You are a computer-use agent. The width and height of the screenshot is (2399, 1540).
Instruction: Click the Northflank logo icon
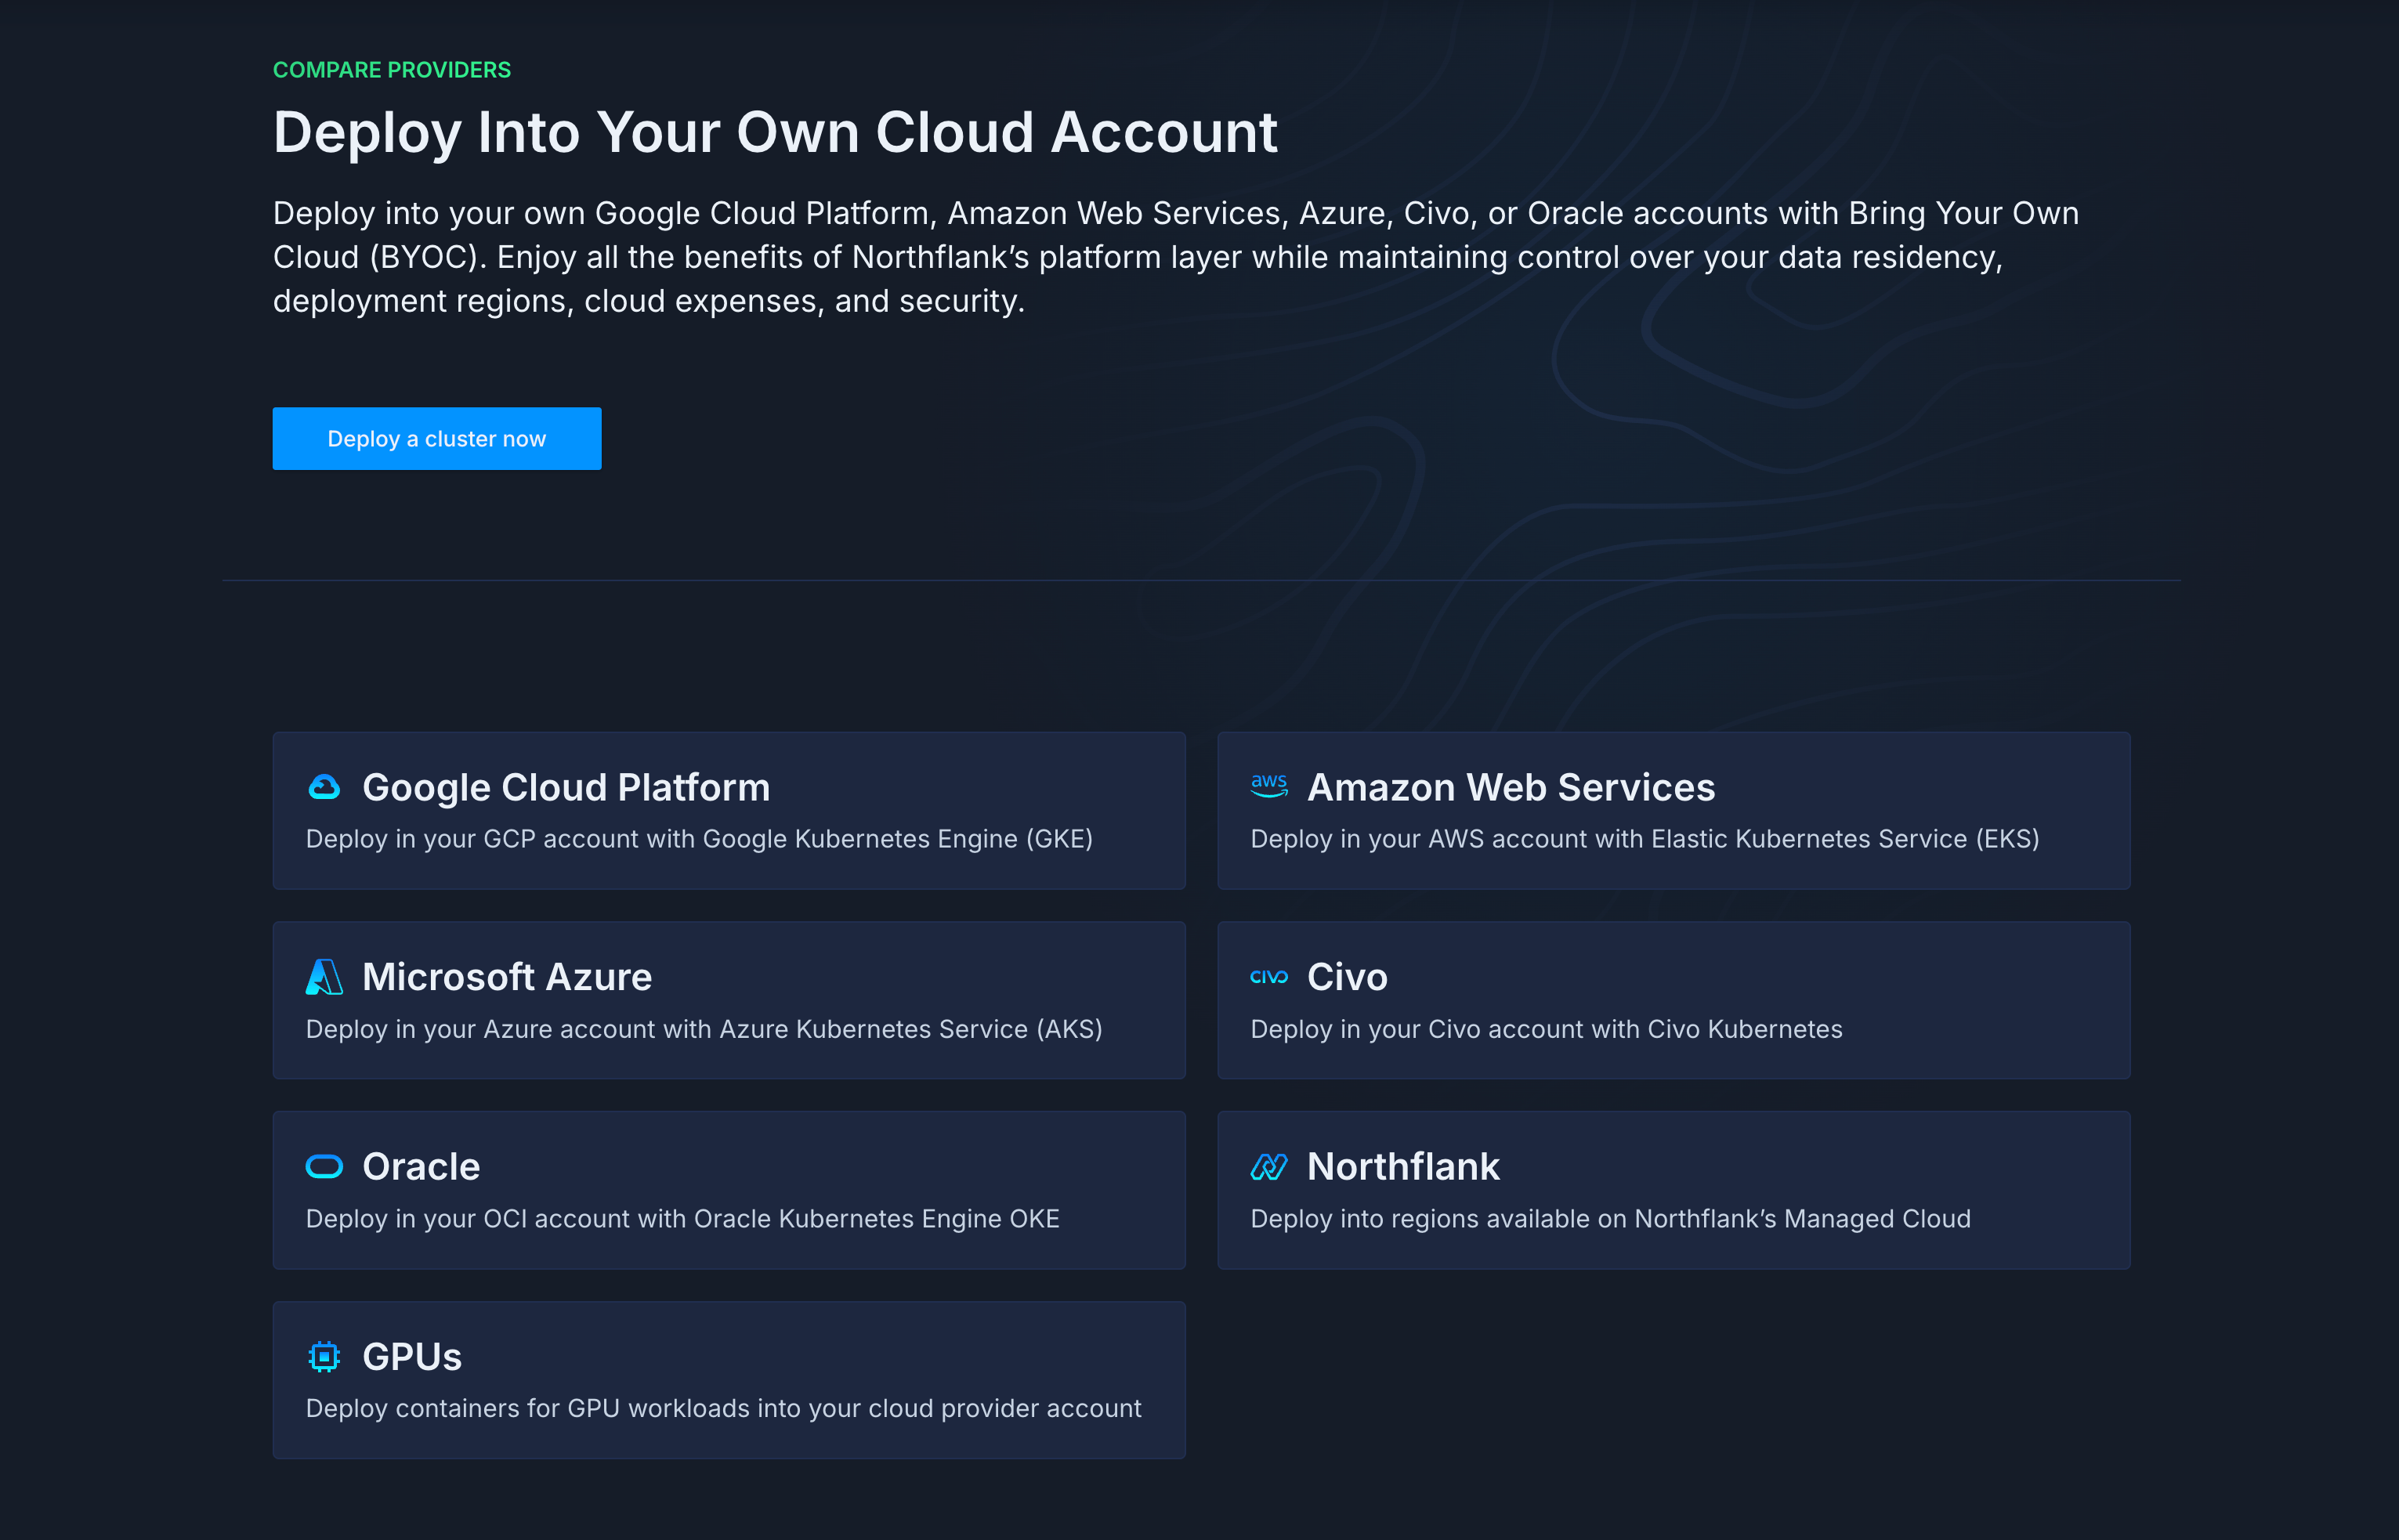click(x=1269, y=1167)
